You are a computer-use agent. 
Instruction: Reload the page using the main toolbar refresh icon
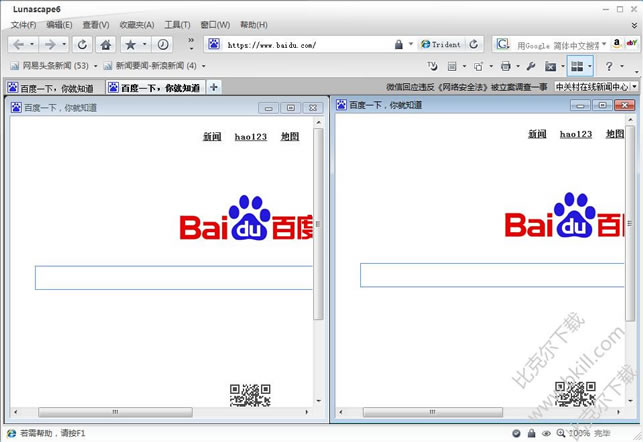(x=82, y=44)
